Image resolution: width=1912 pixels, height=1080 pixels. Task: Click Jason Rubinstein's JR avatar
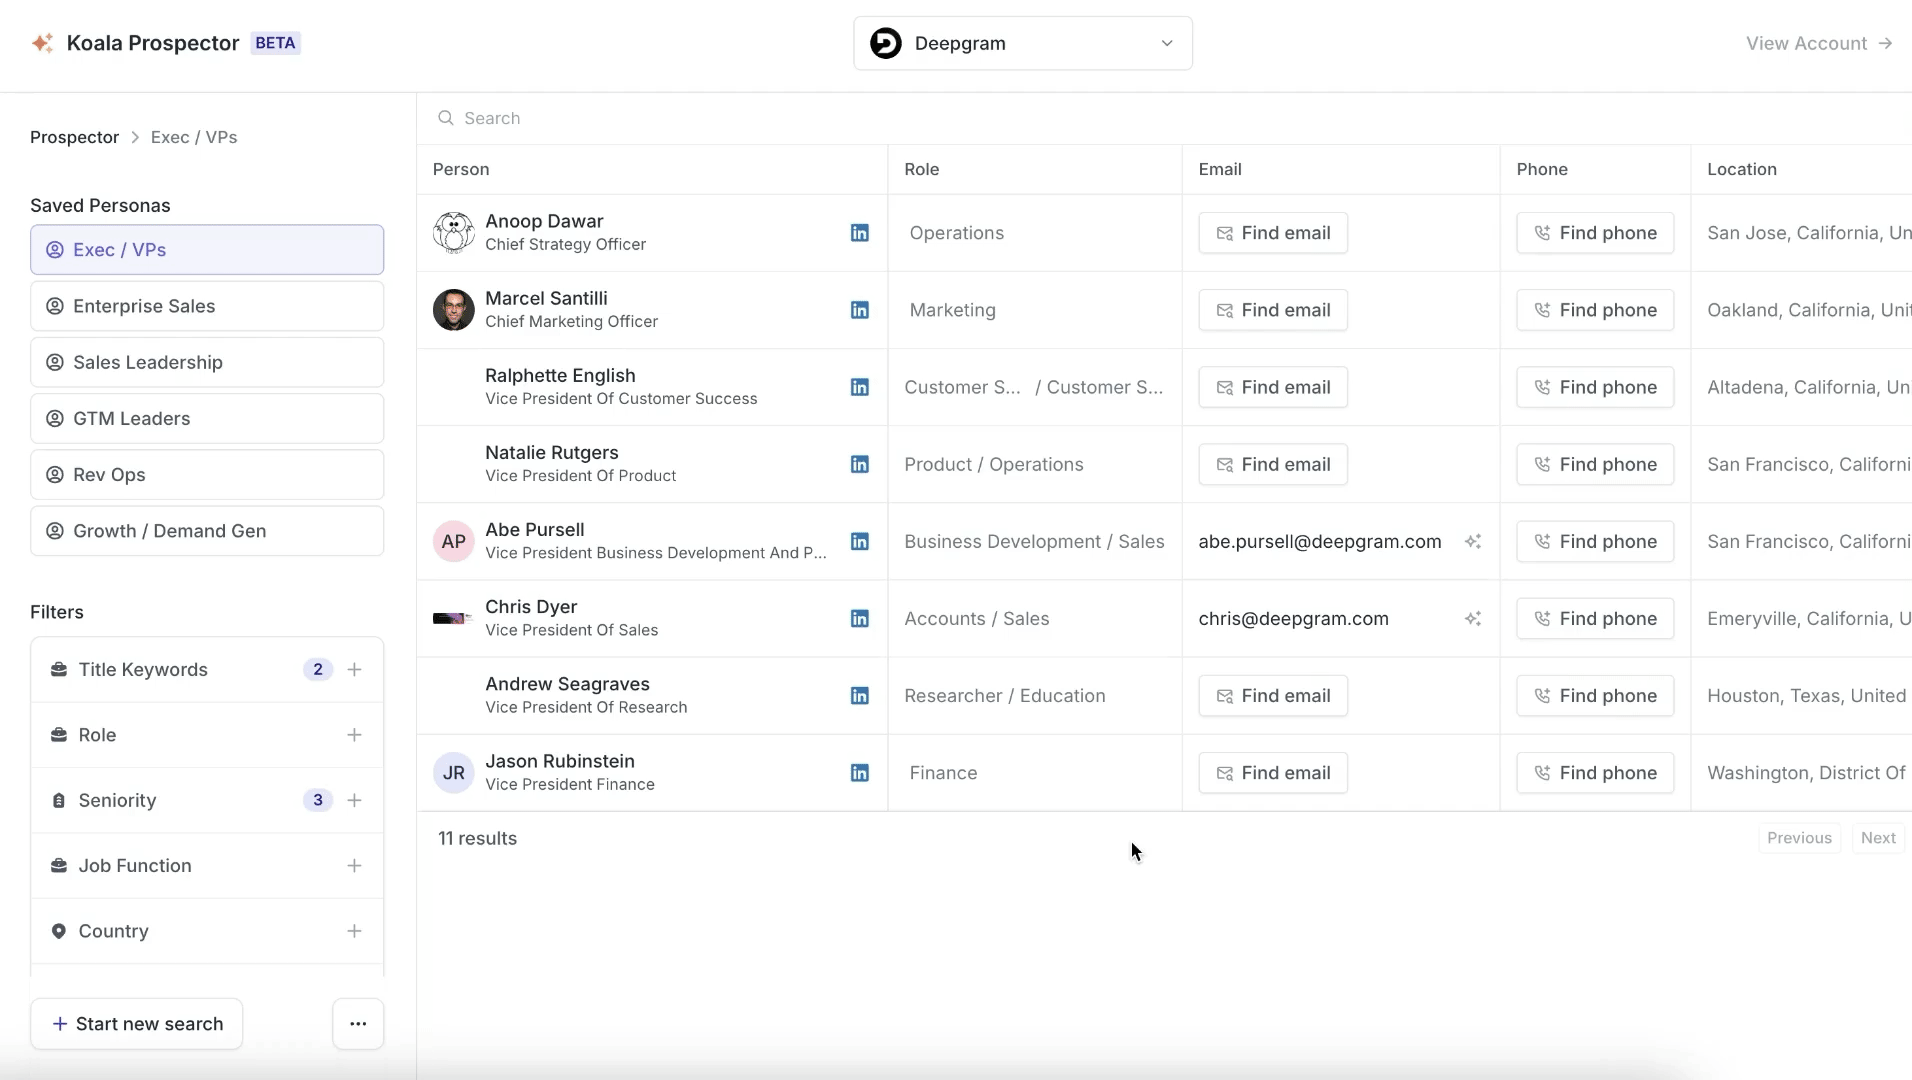[x=453, y=773]
